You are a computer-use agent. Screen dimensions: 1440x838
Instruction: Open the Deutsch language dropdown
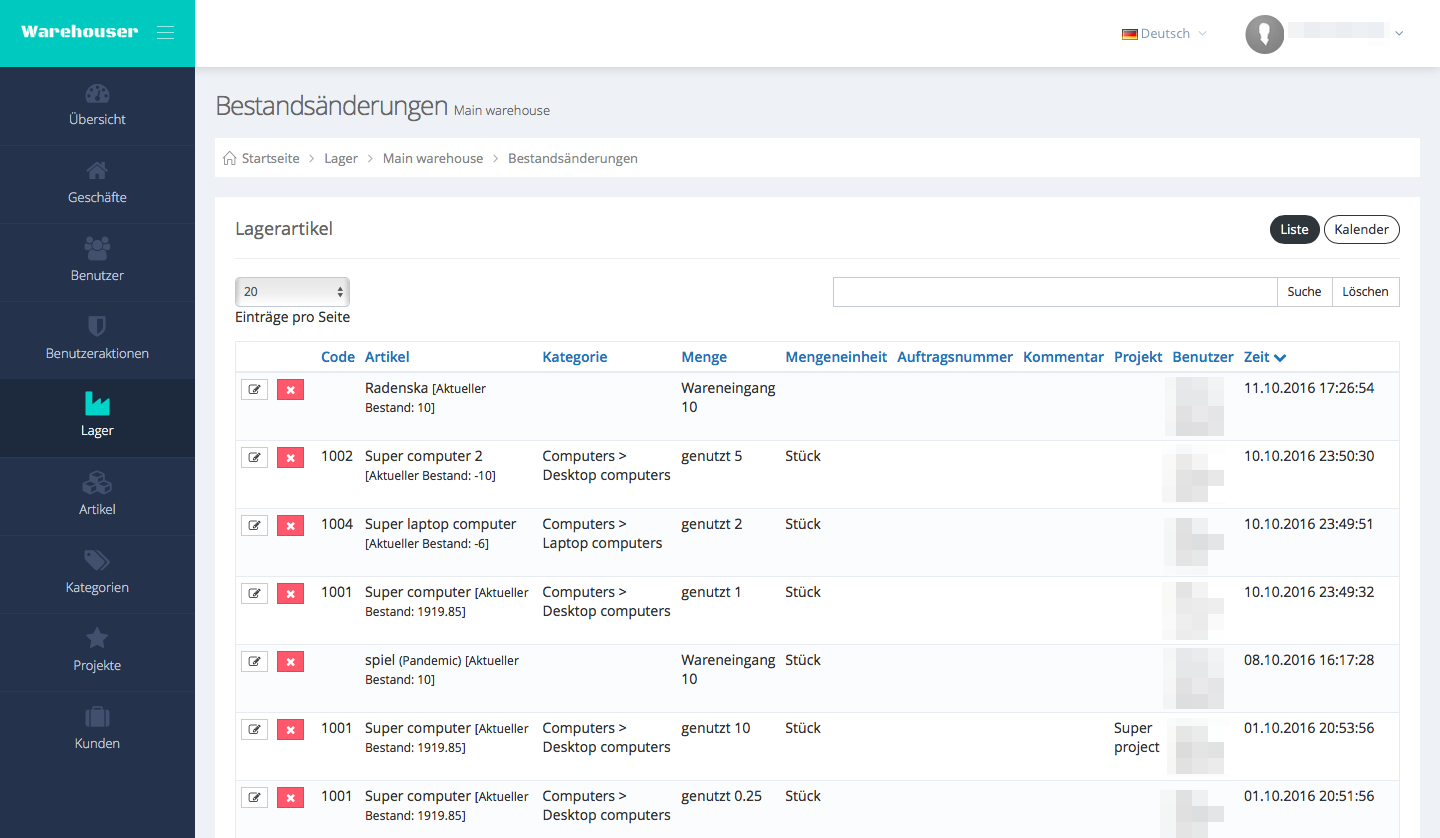pos(1165,34)
